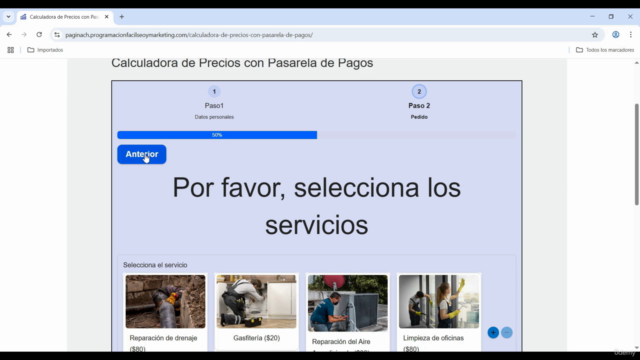Expand the tab search dropdown arrow
The width and height of the screenshot is (640, 360).
coord(8,17)
